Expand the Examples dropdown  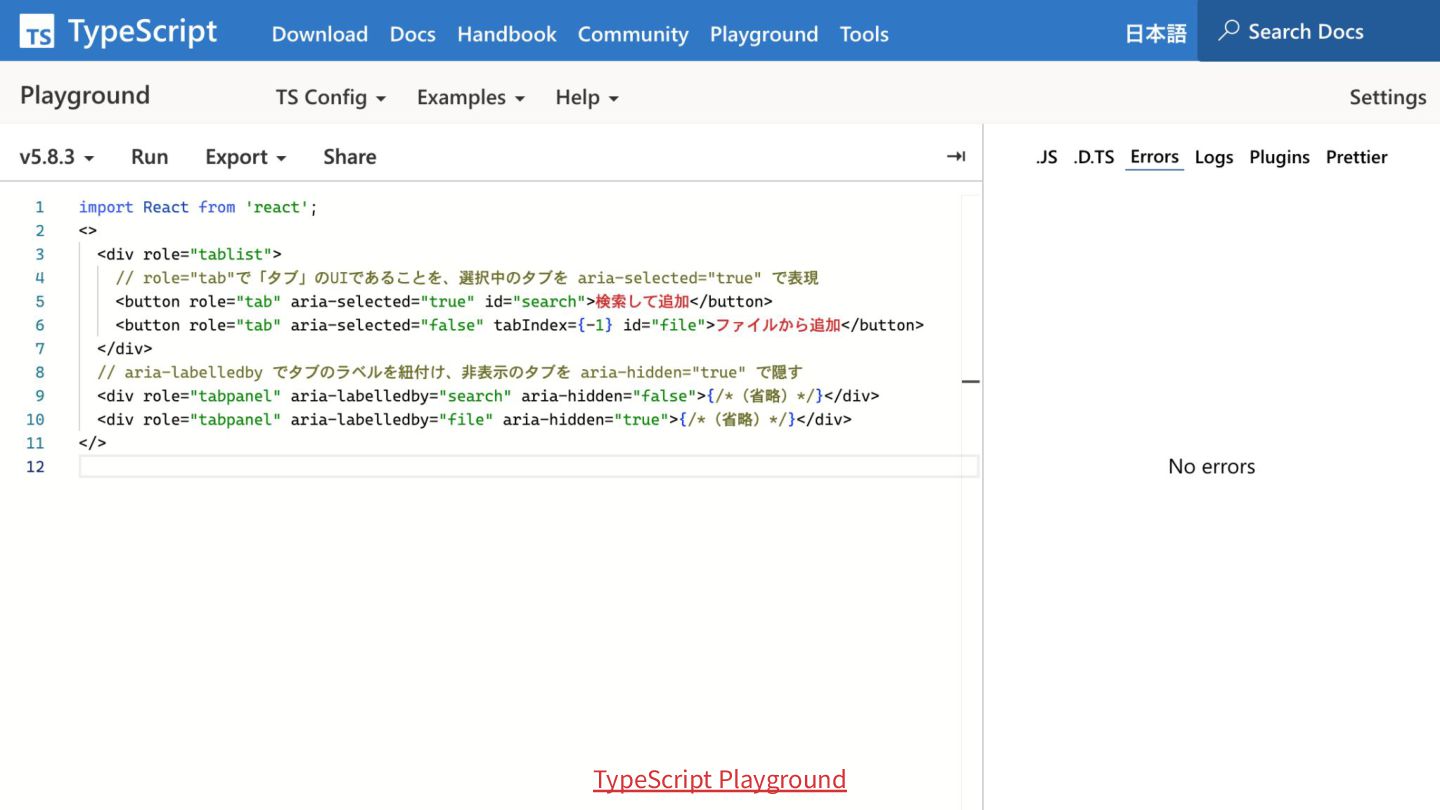[x=471, y=97]
